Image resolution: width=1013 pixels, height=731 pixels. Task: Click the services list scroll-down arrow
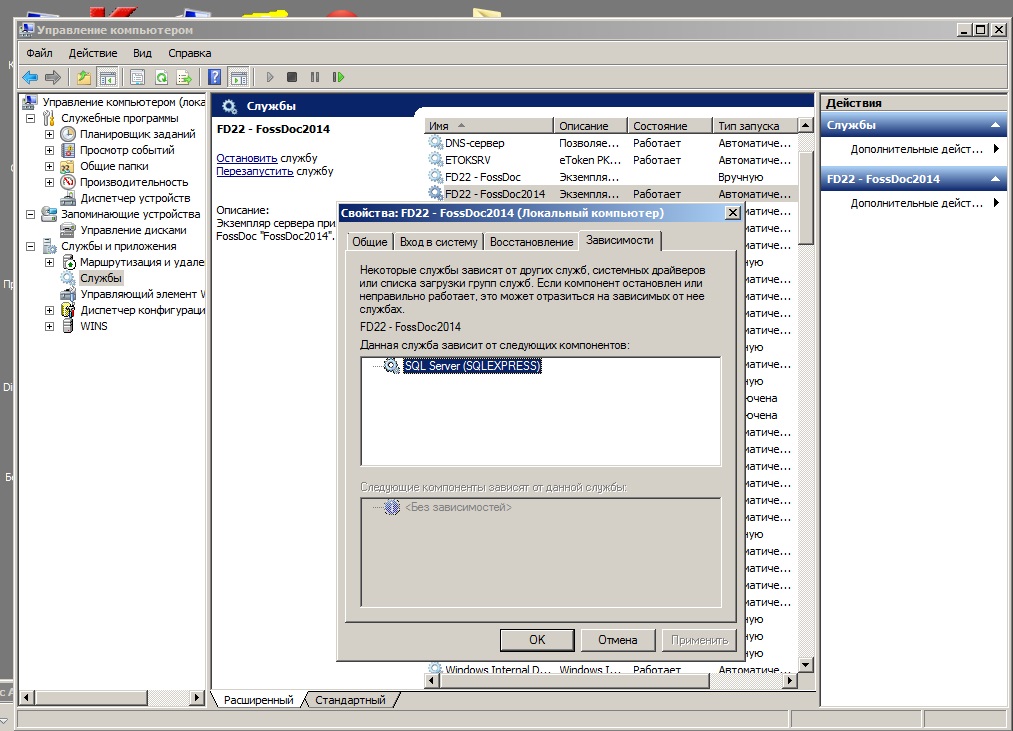click(806, 664)
